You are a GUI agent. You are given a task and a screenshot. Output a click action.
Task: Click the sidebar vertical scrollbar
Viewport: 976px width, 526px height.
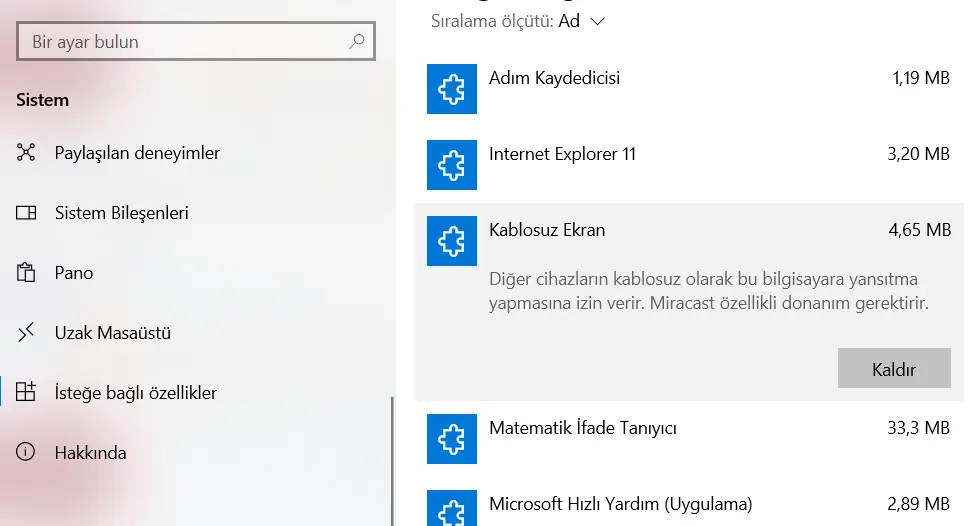coord(393,461)
